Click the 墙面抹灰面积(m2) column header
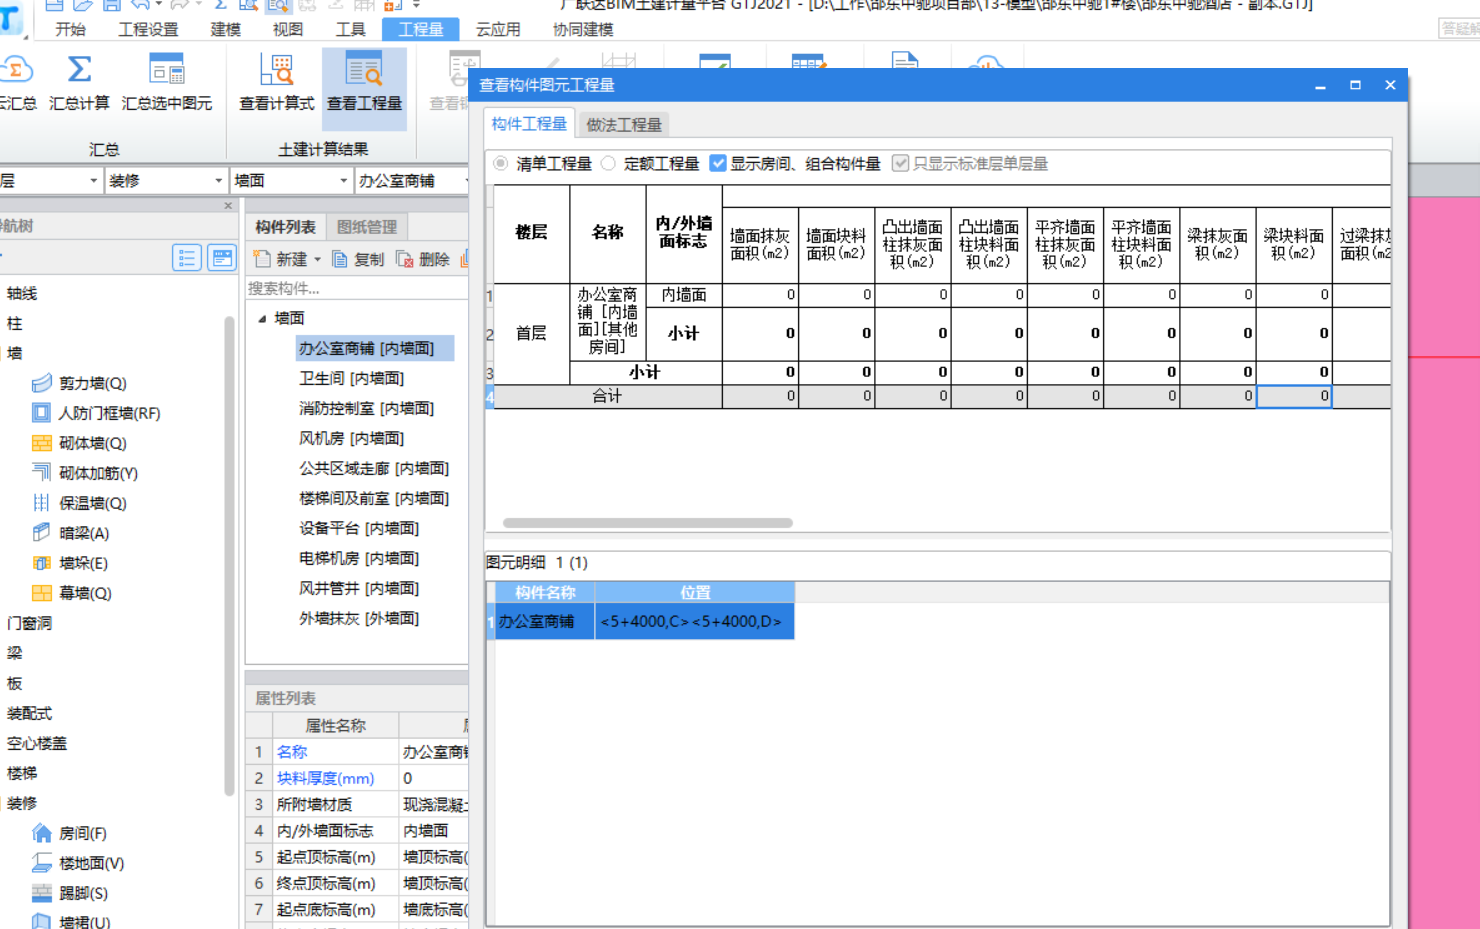 point(760,245)
